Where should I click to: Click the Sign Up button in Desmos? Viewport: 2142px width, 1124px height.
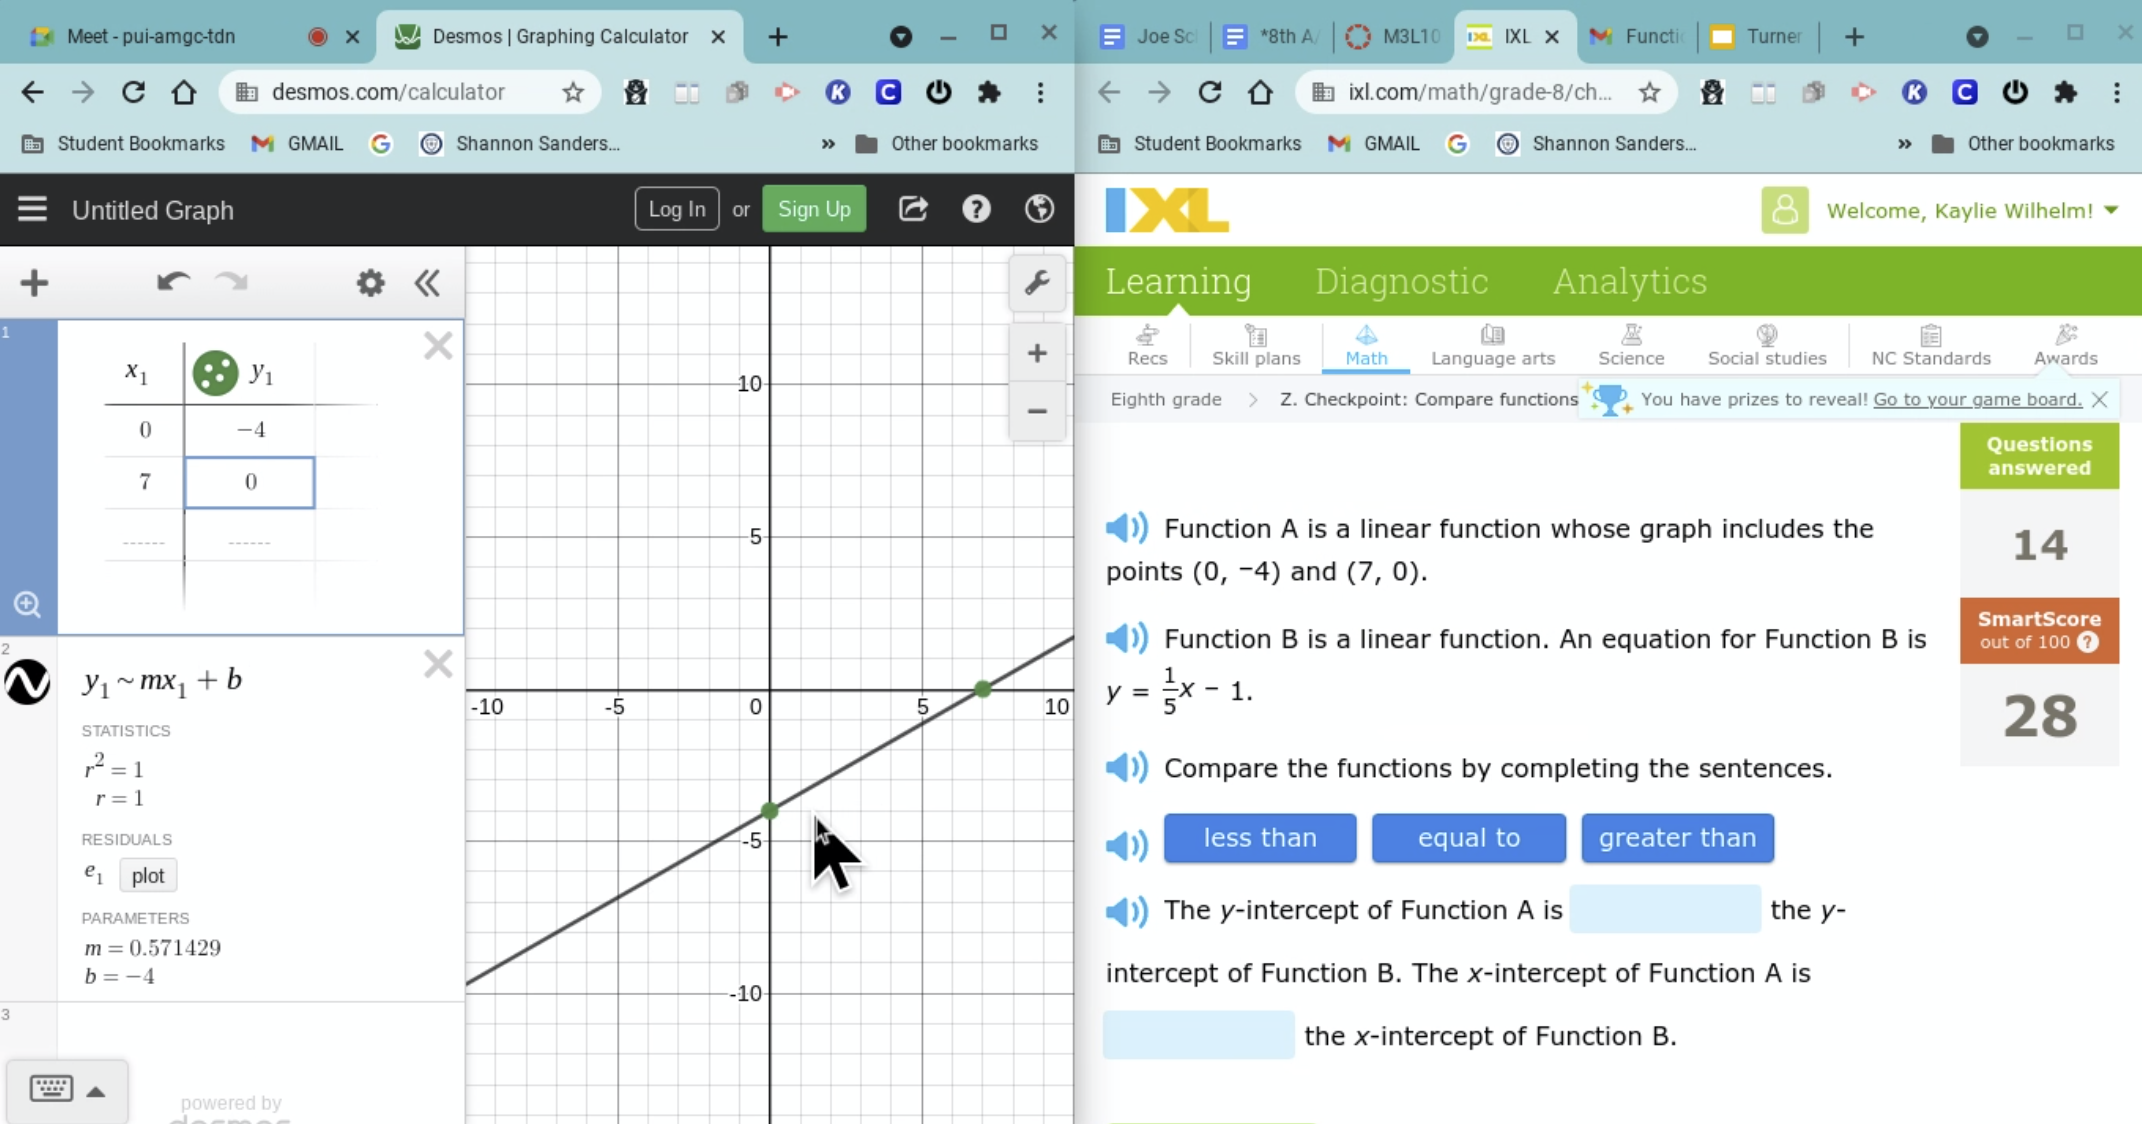pyautogui.click(x=813, y=208)
